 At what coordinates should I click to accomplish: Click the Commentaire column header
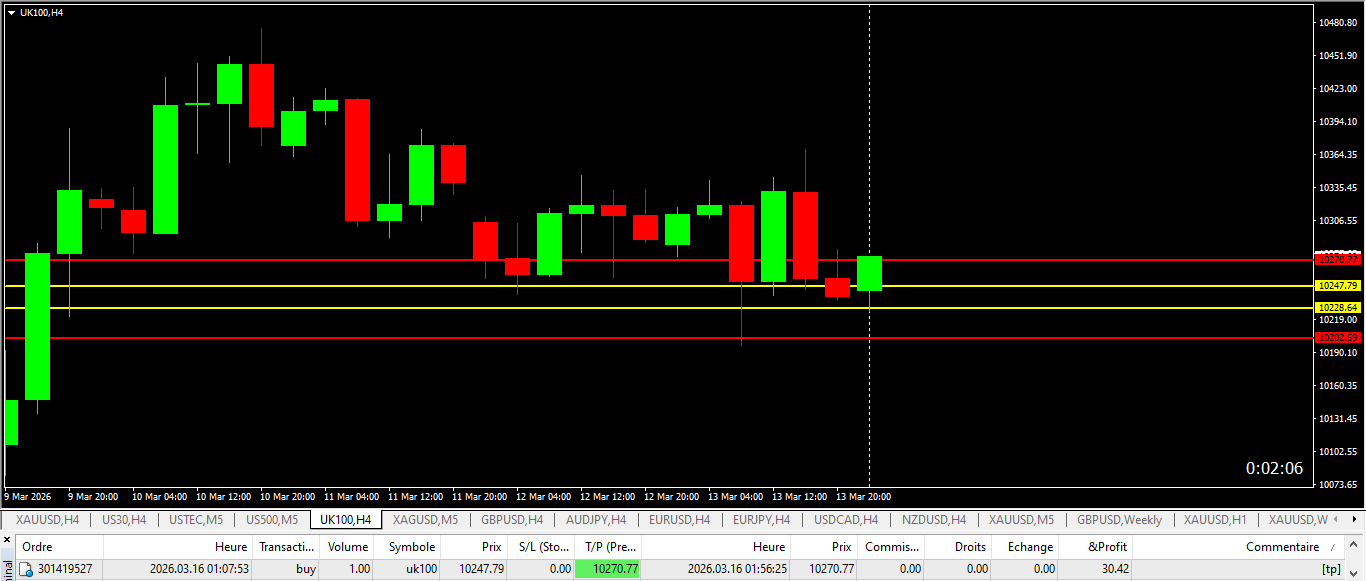(1281, 547)
